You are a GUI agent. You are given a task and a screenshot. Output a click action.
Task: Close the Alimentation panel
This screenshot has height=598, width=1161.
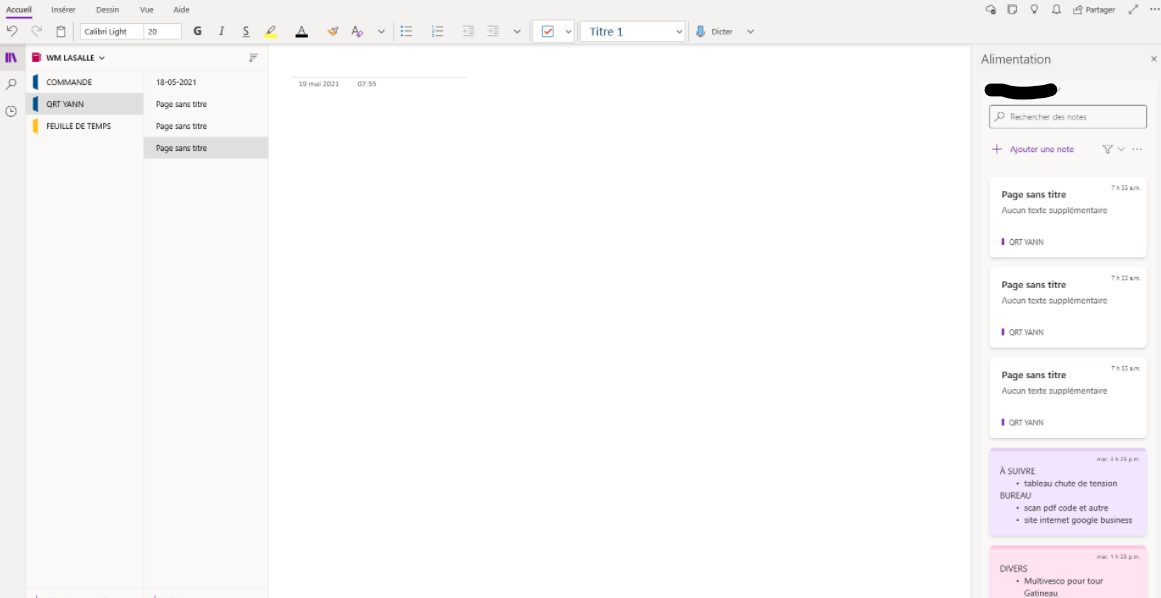(x=1154, y=59)
